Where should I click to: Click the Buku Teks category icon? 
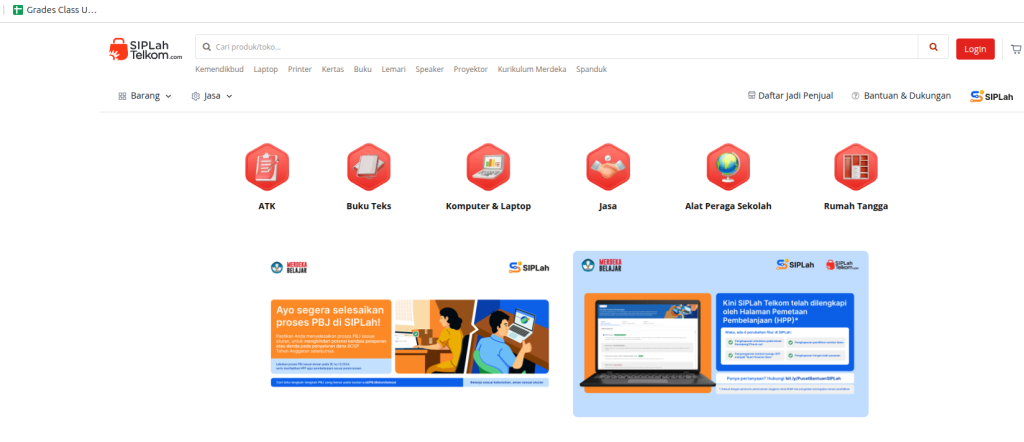pos(368,166)
